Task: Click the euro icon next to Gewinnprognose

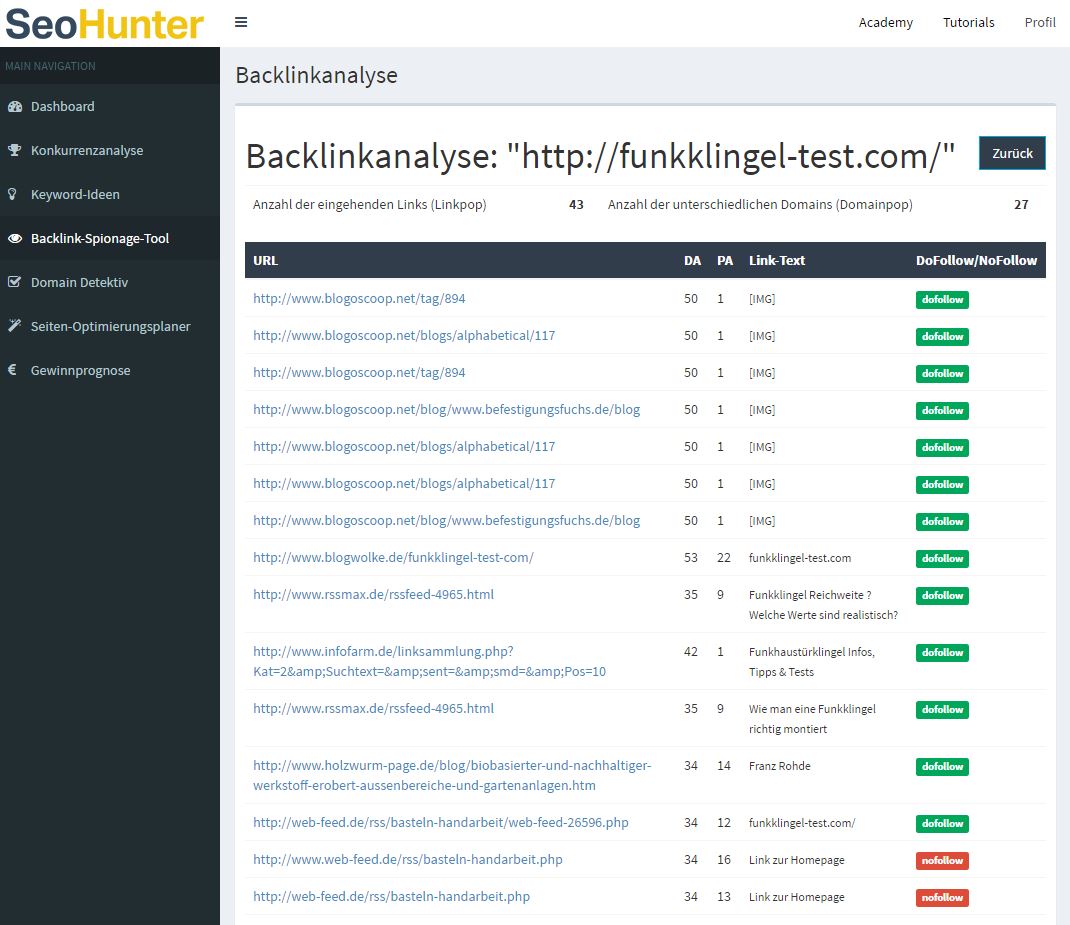Action: tap(12, 370)
